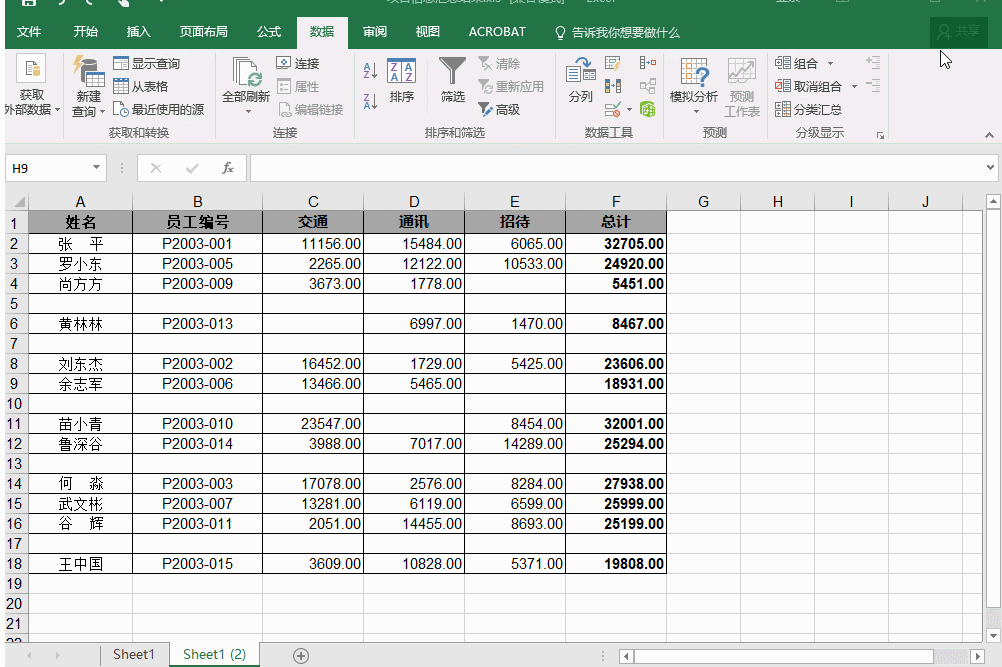Click Ungroup (取消组合) button

pyautogui.click(x=808, y=86)
